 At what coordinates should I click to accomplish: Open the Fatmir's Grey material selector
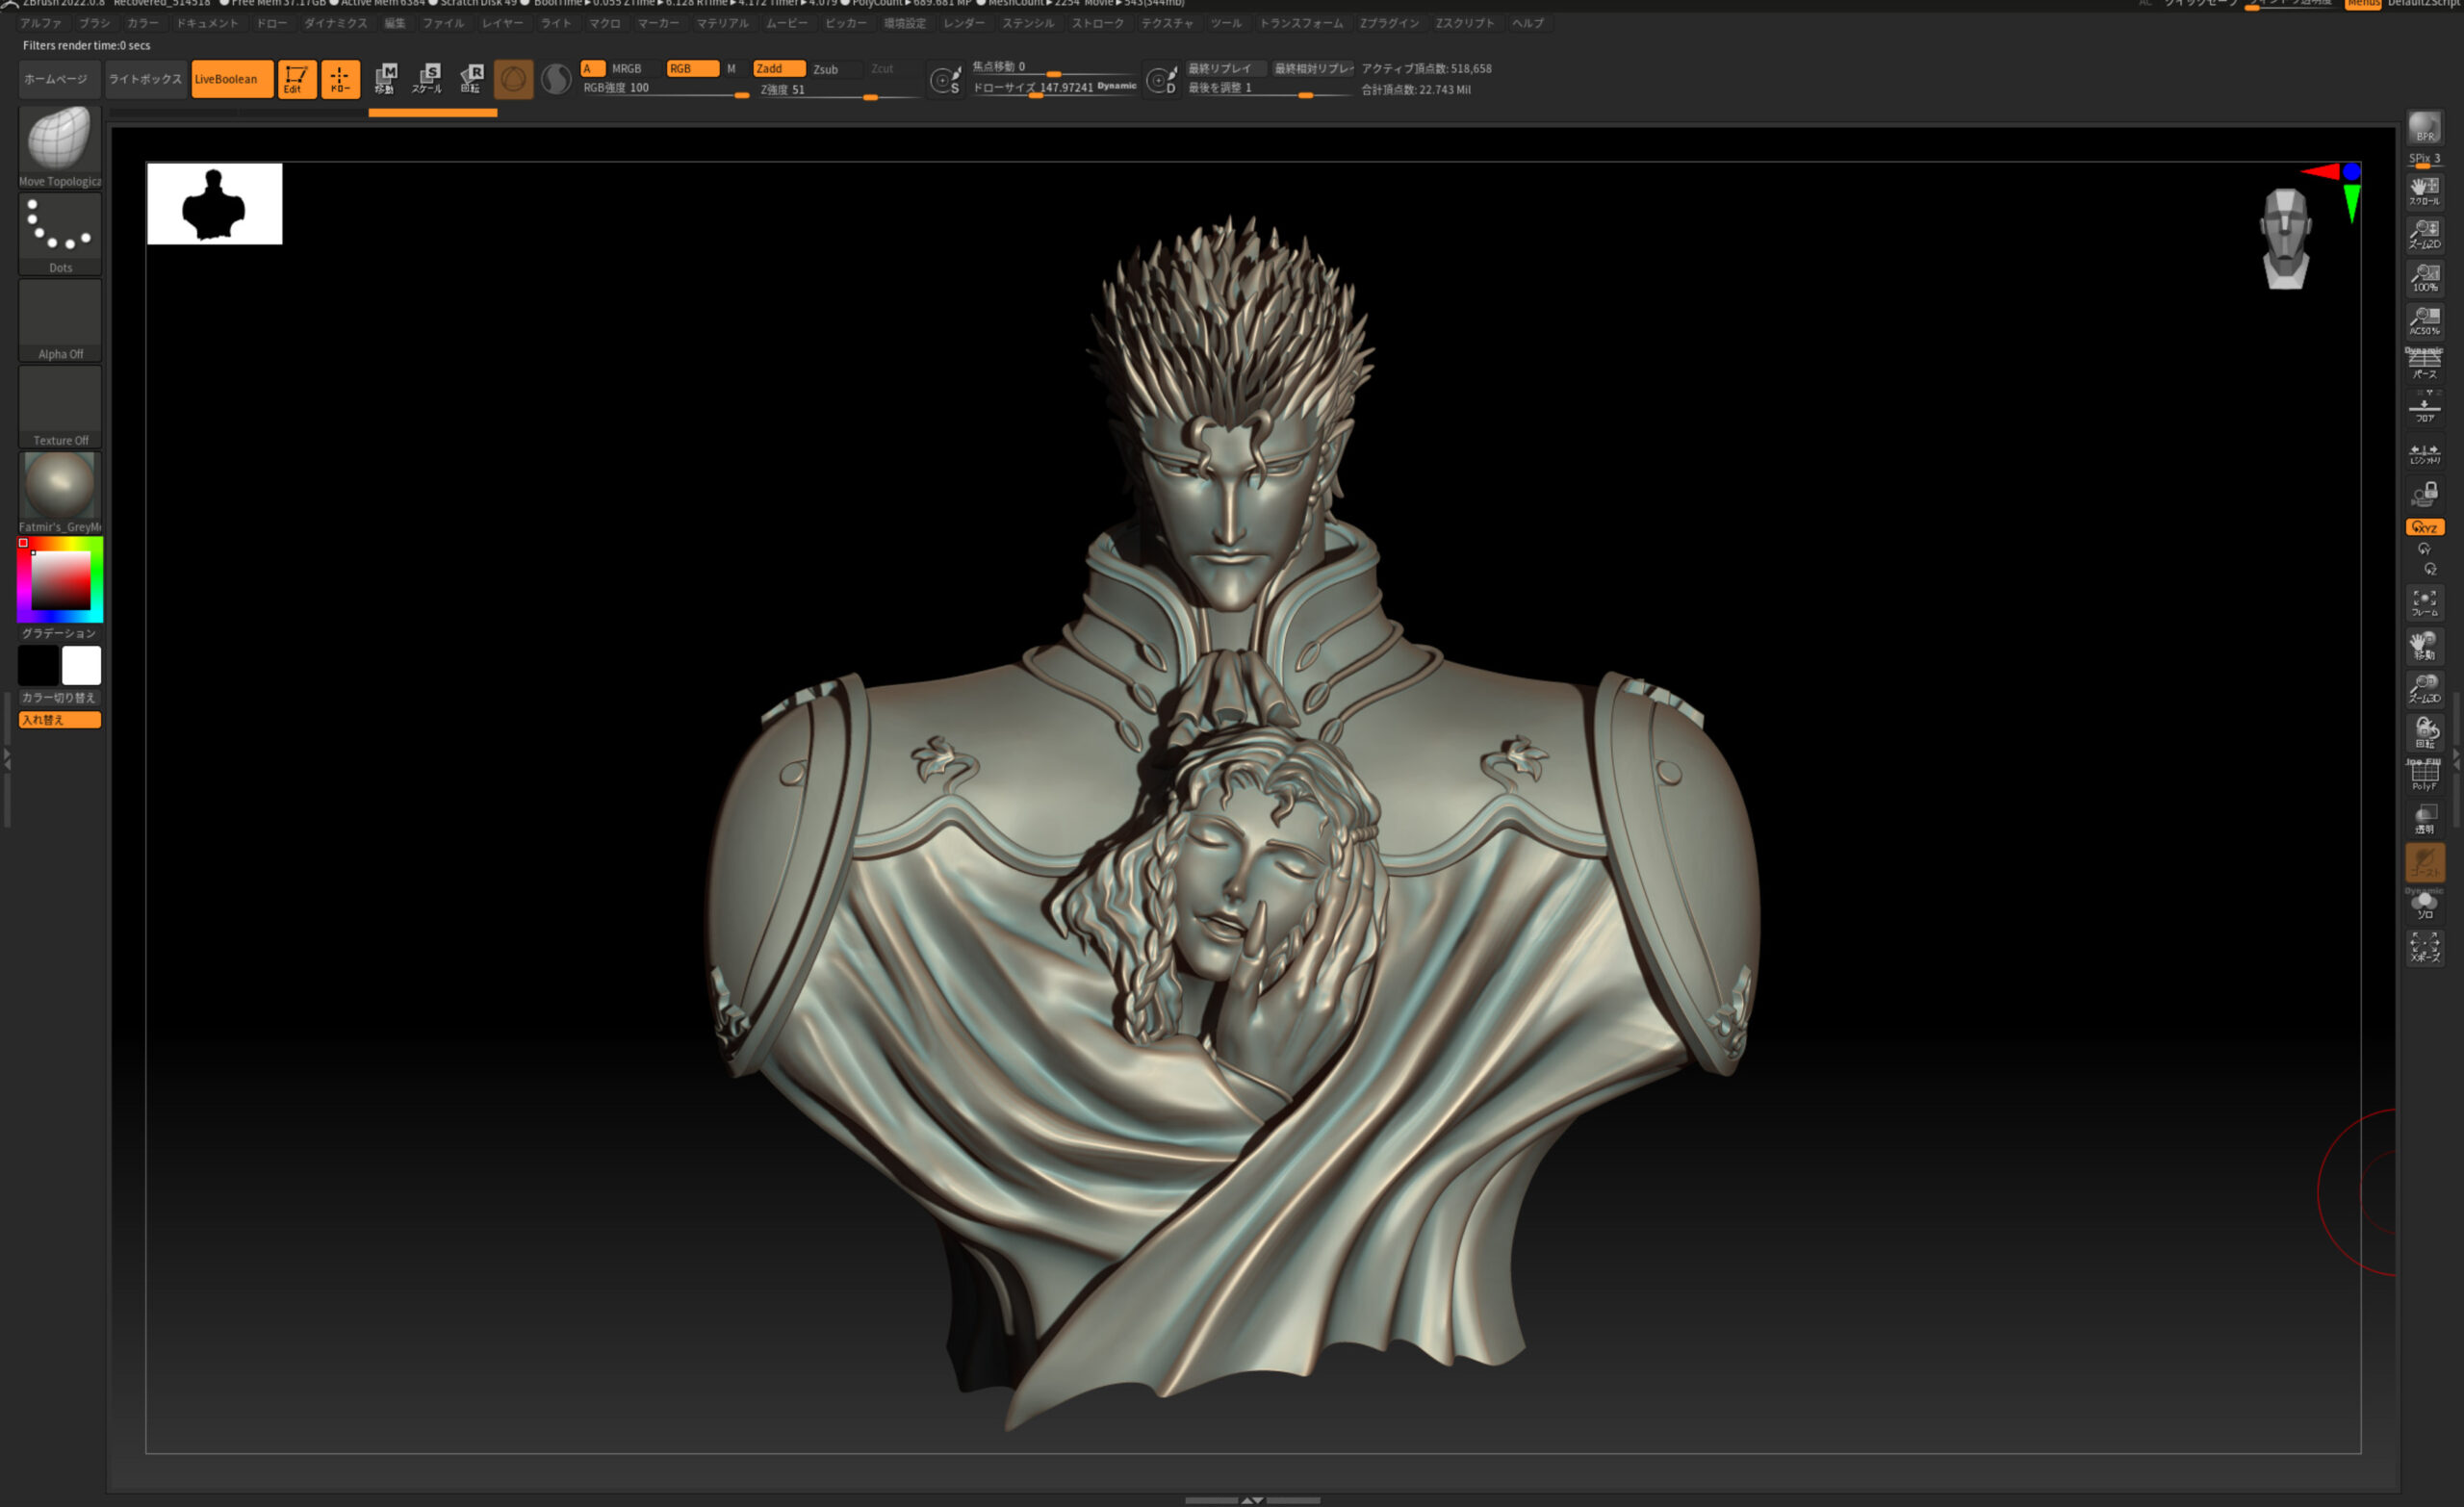60,492
